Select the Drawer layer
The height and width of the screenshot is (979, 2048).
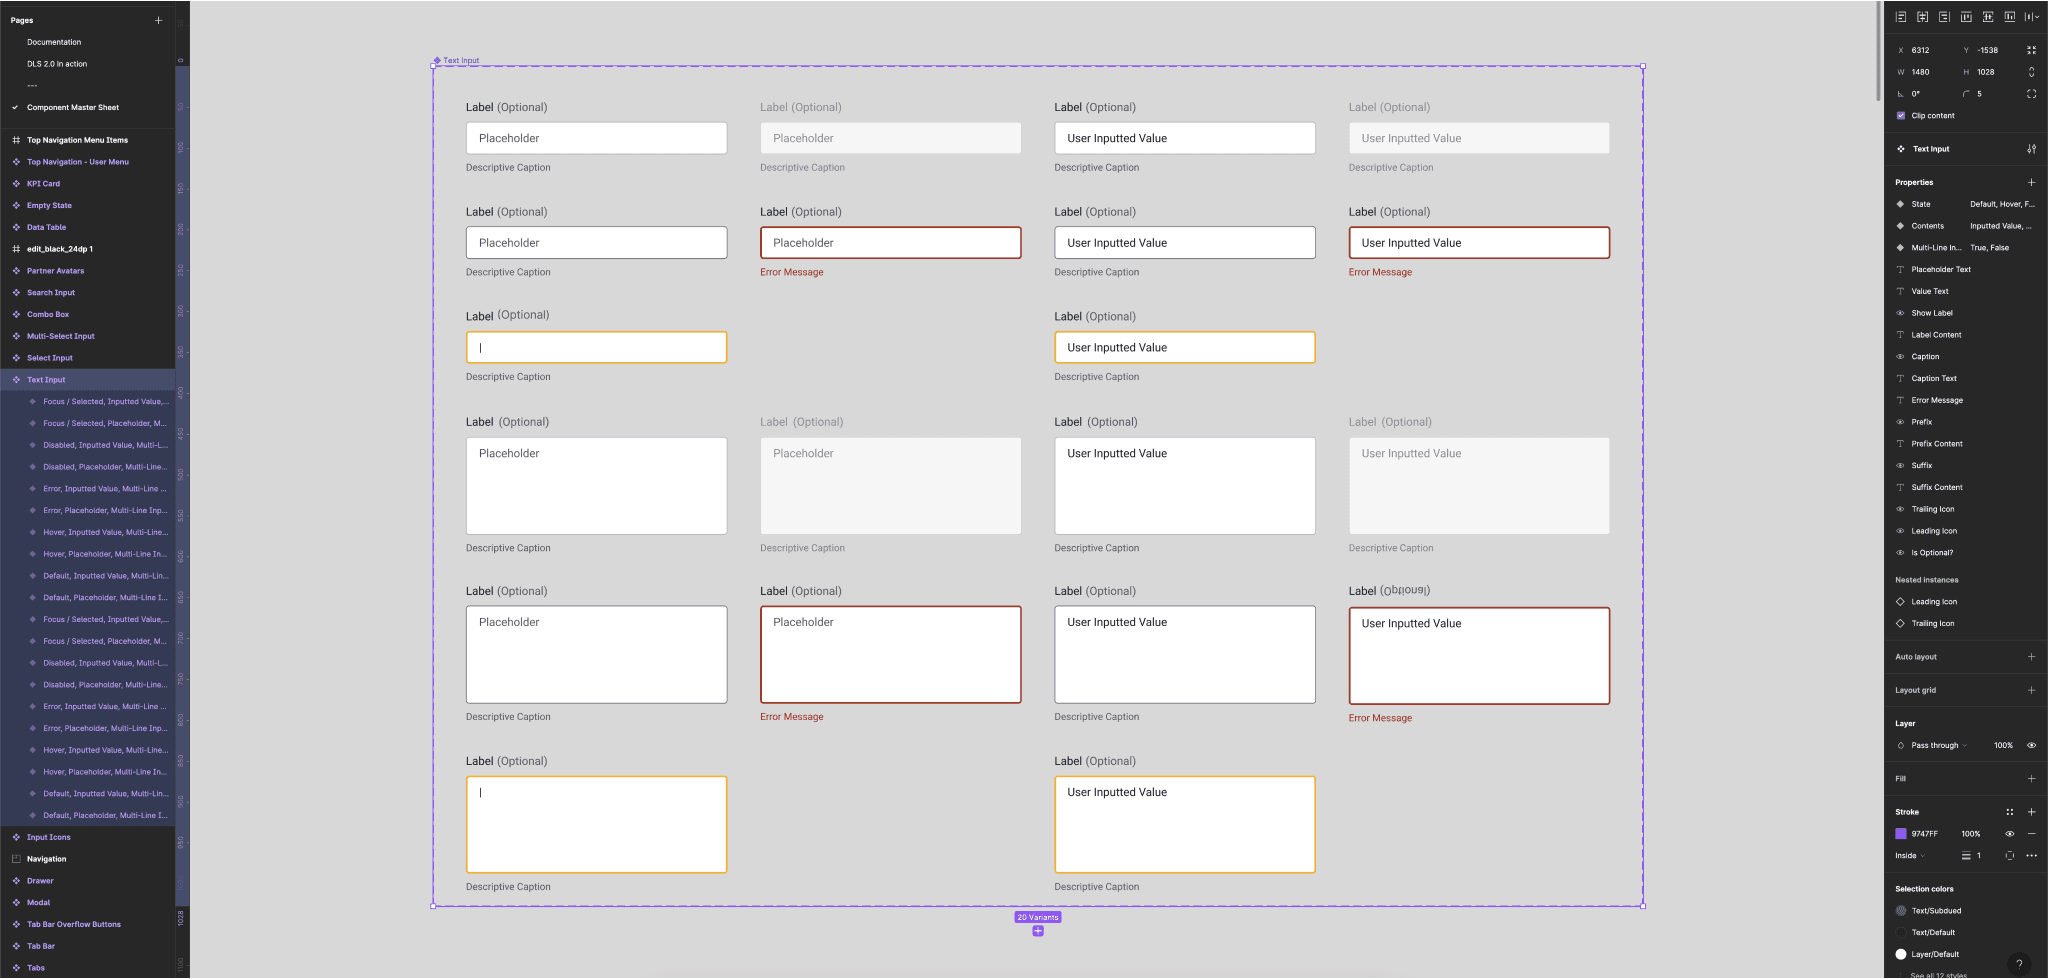point(40,881)
